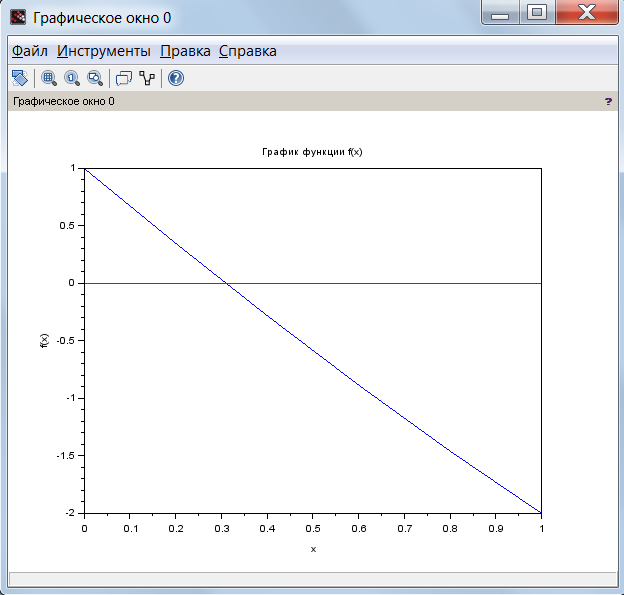Click the small purple question mark in the info bar

click(x=608, y=101)
